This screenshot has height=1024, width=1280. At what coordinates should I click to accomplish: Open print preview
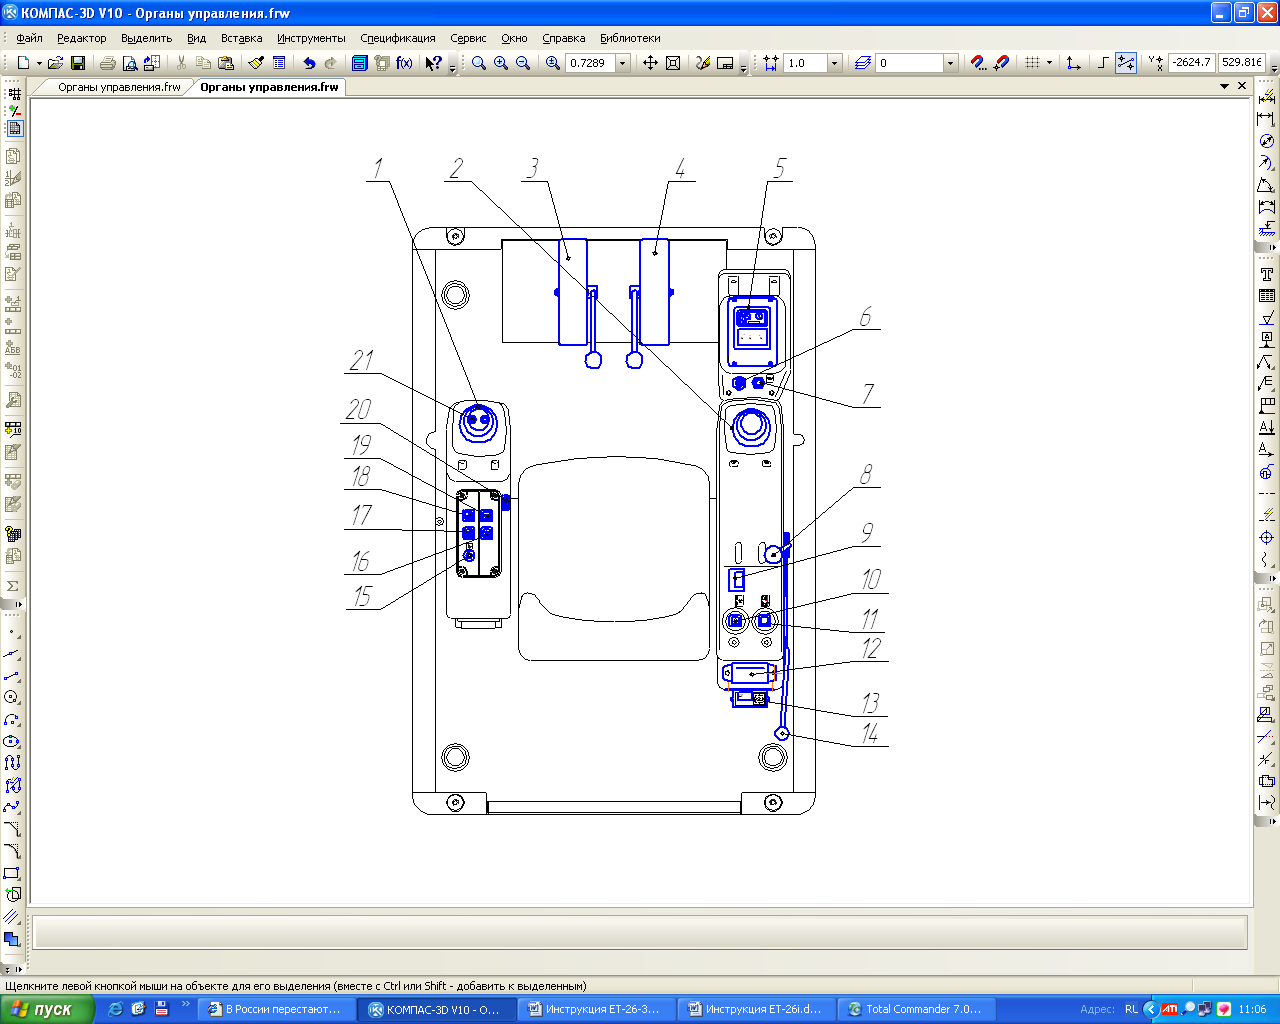(x=129, y=63)
